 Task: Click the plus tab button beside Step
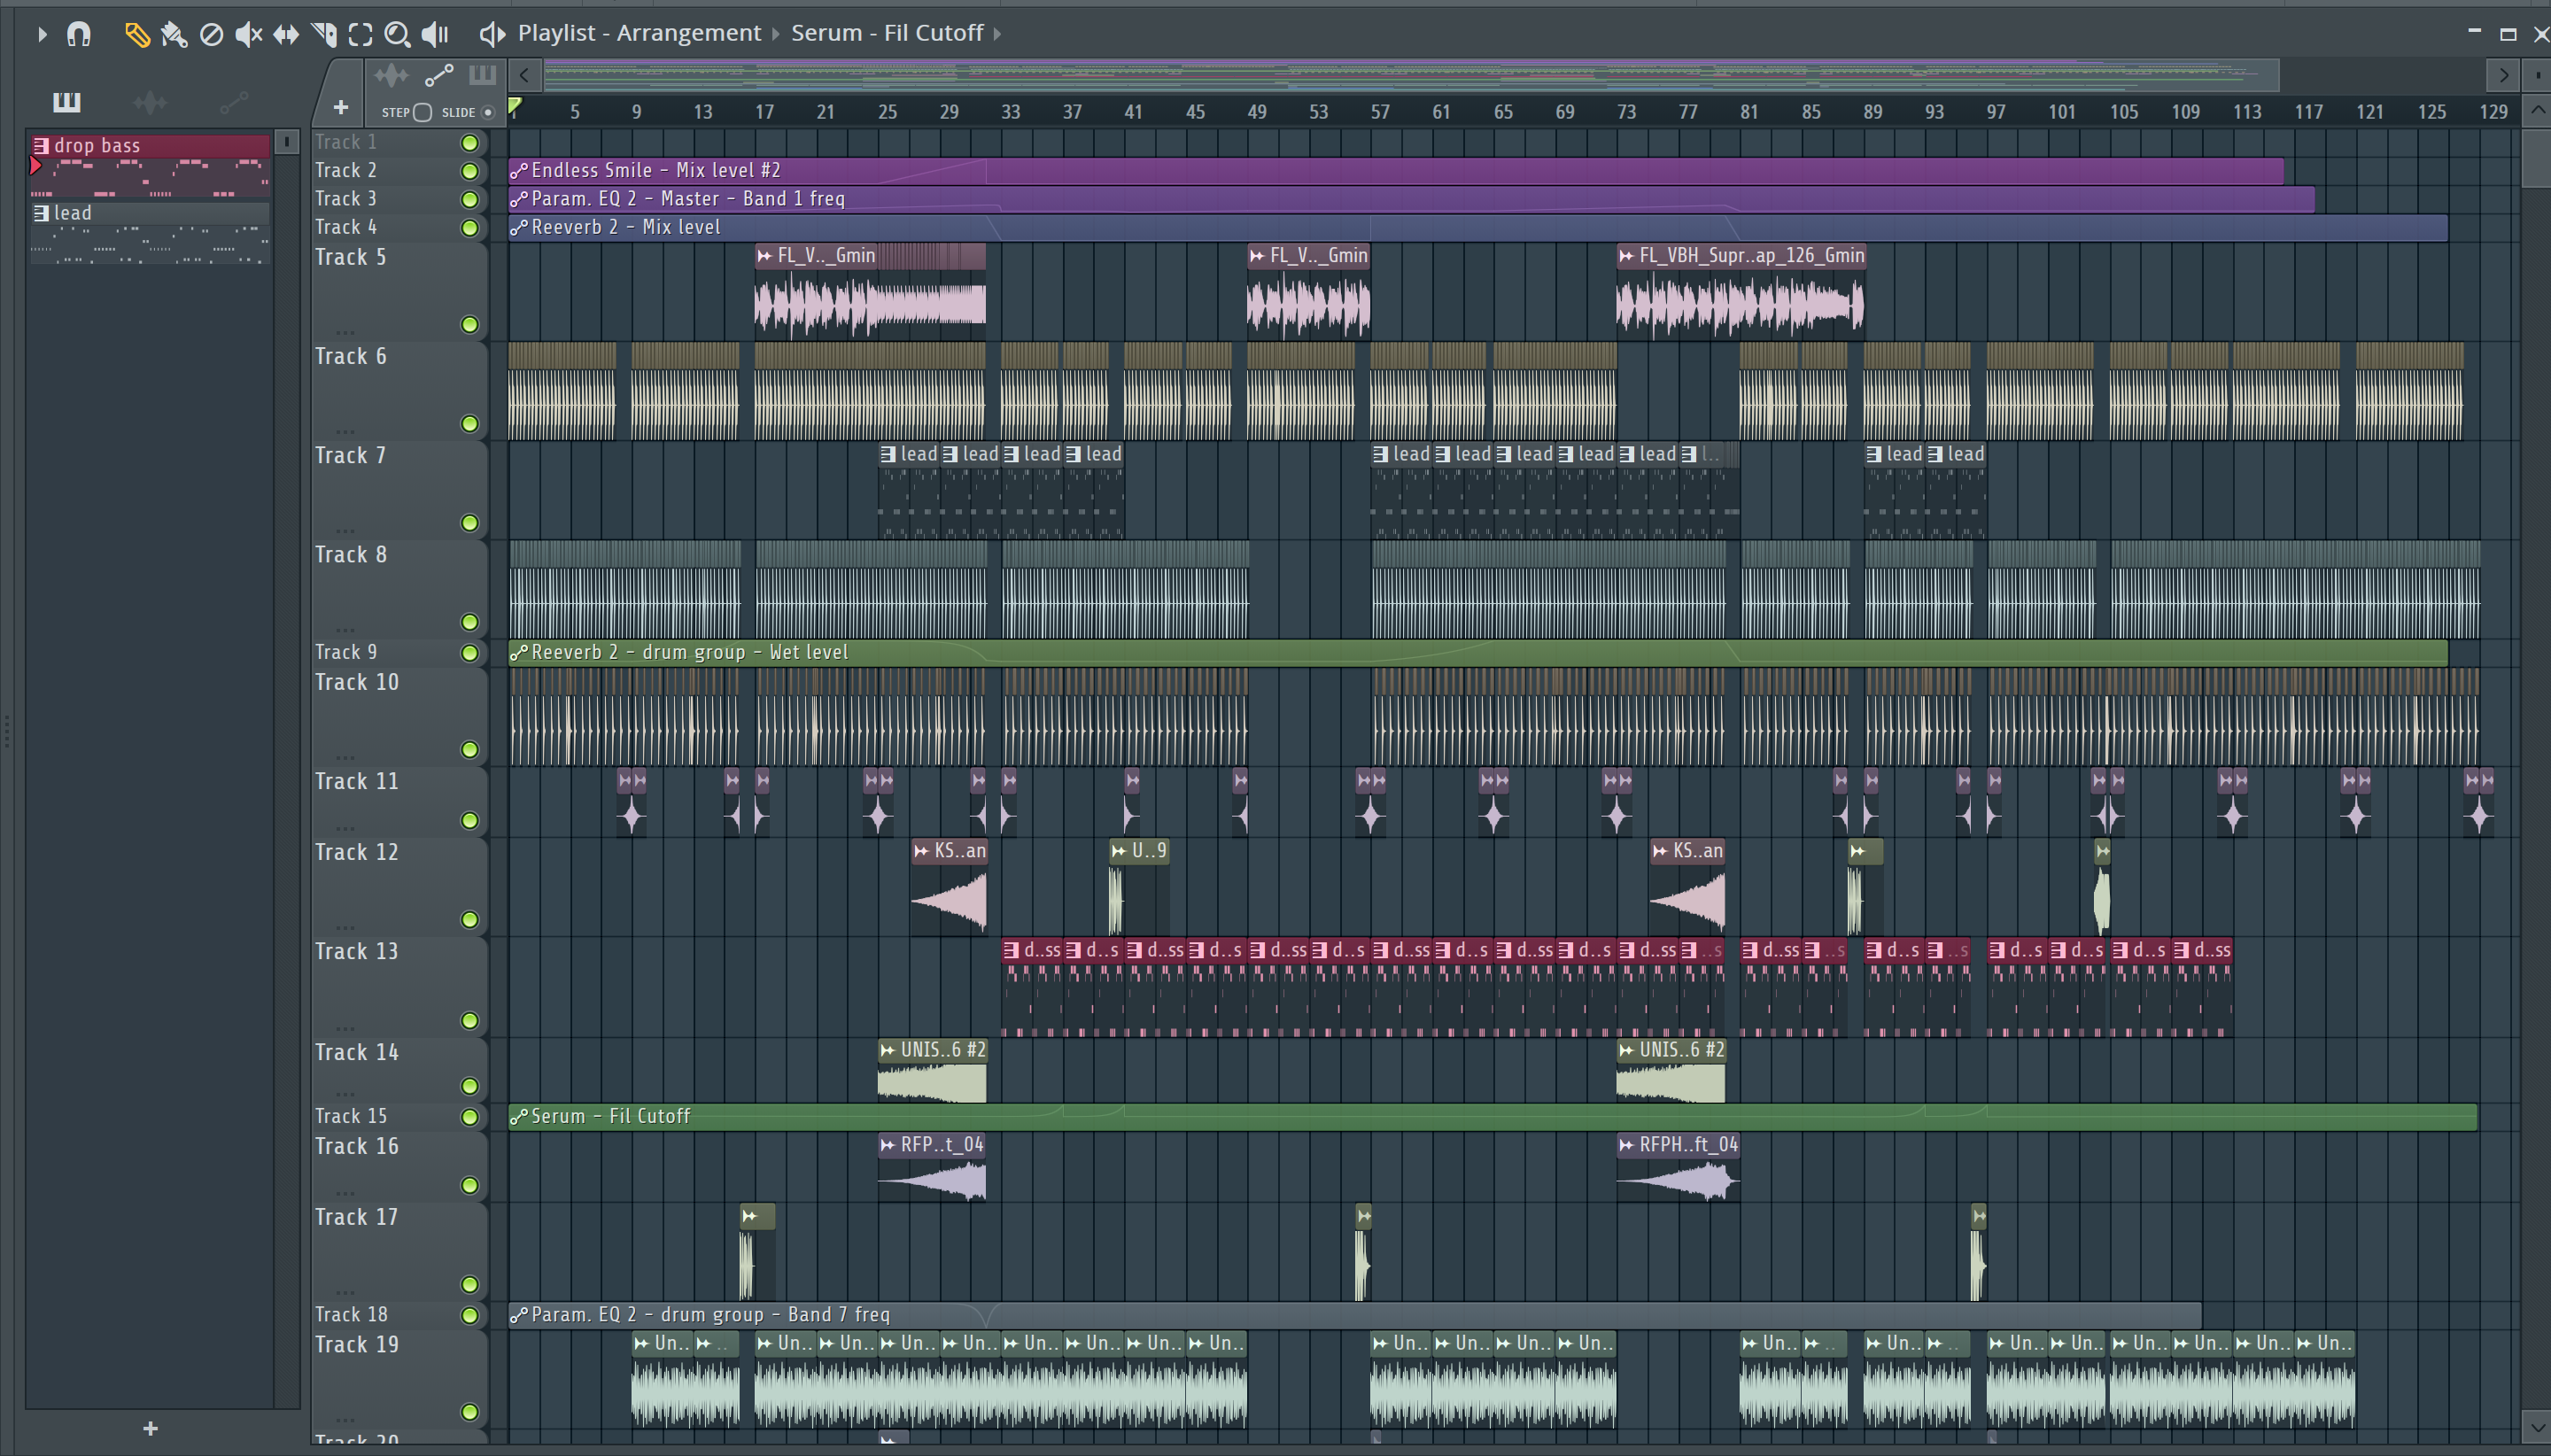click(340, 107)
